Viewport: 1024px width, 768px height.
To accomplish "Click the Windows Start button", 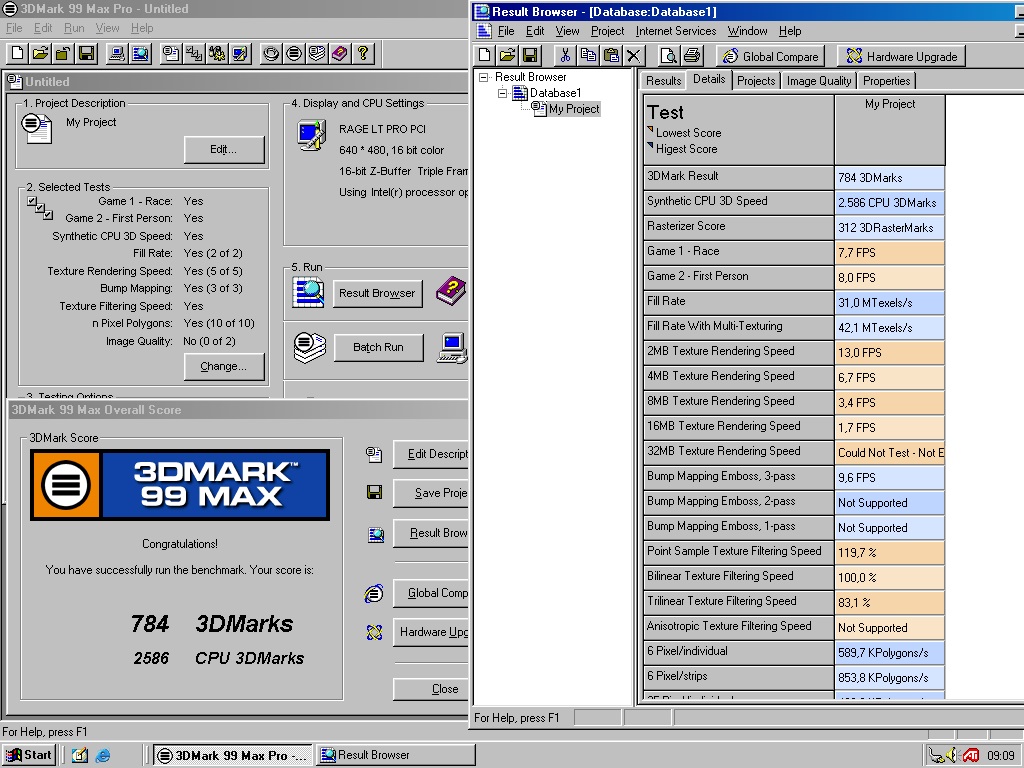I will (28, 756).
